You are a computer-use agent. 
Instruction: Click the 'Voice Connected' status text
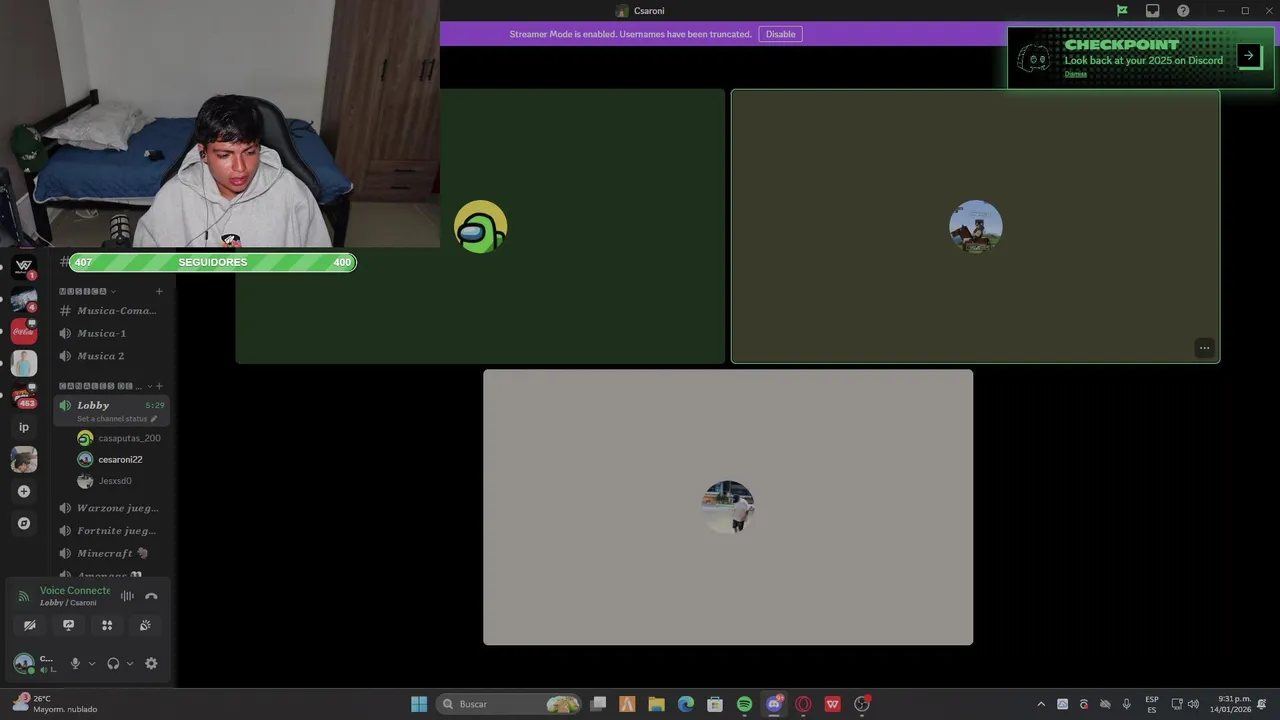pos(75,591)
